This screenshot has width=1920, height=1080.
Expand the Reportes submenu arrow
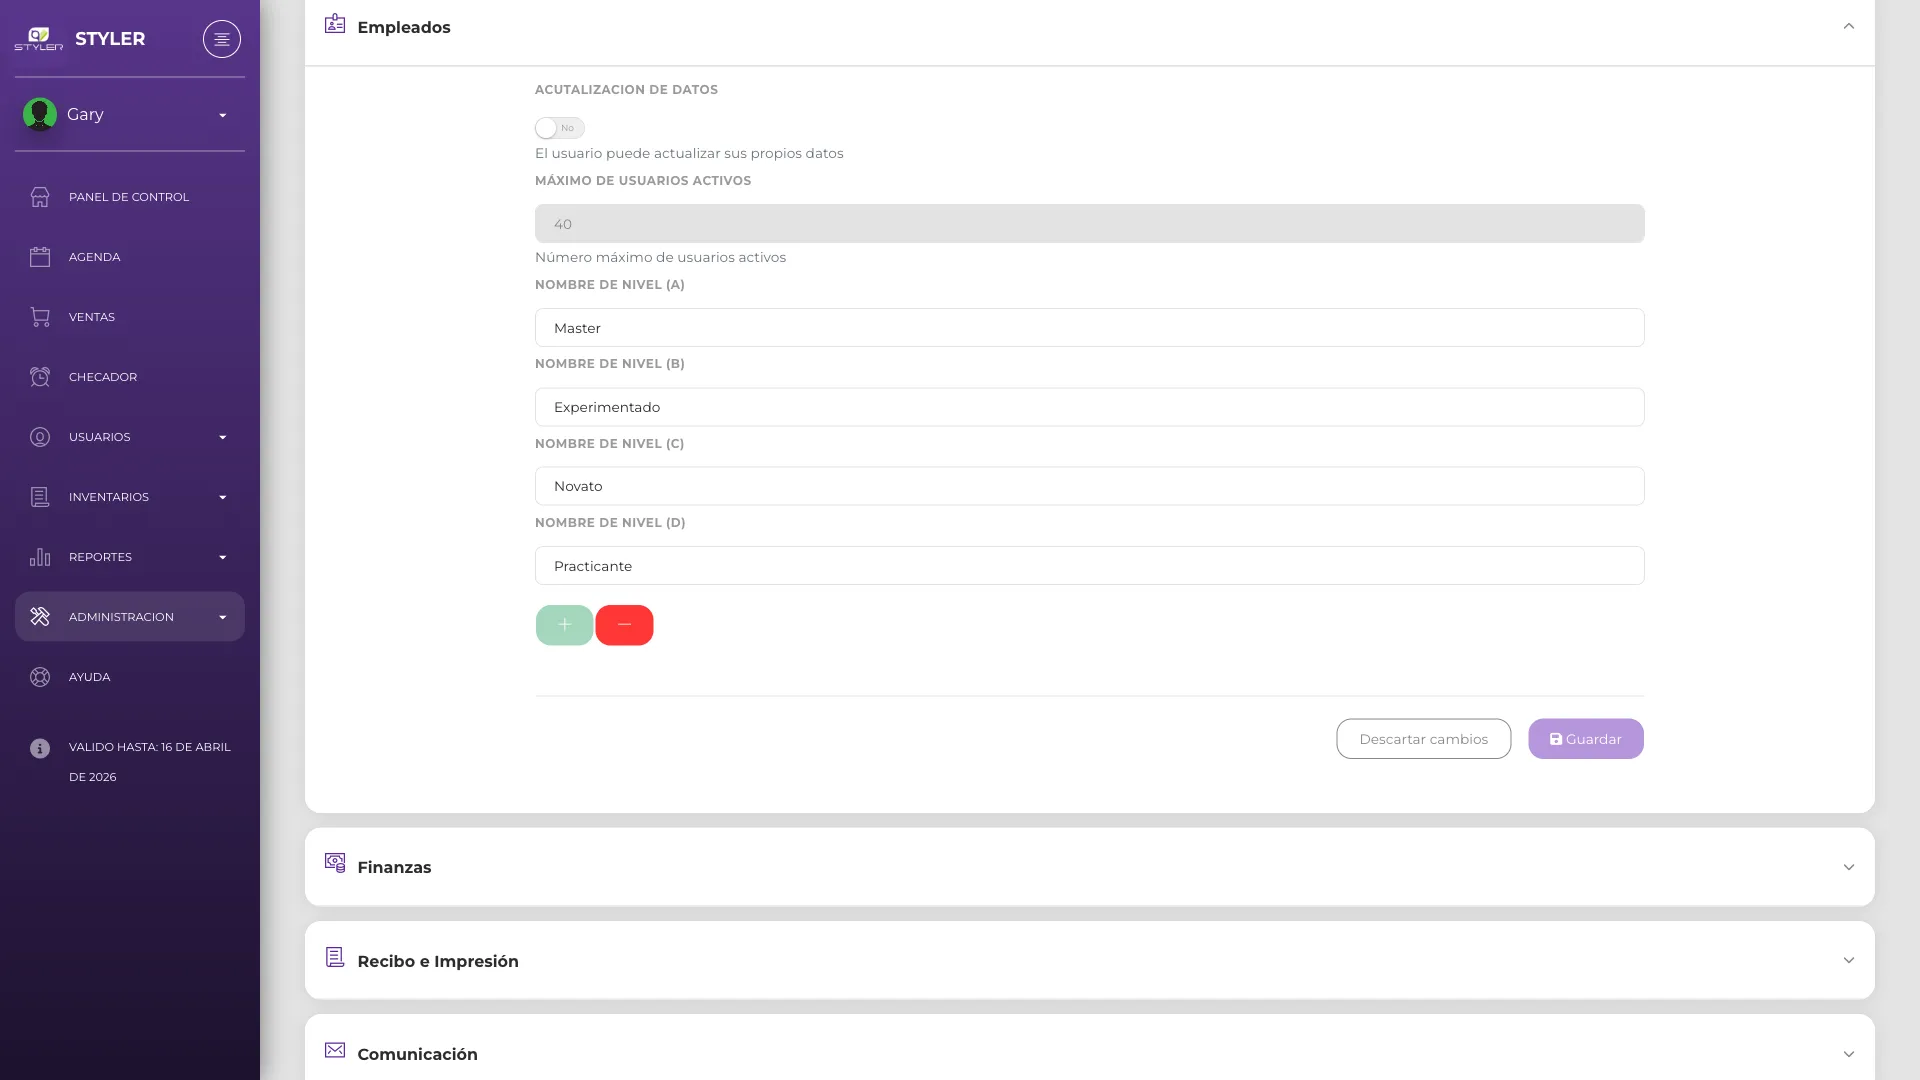(x=223, y=557)
